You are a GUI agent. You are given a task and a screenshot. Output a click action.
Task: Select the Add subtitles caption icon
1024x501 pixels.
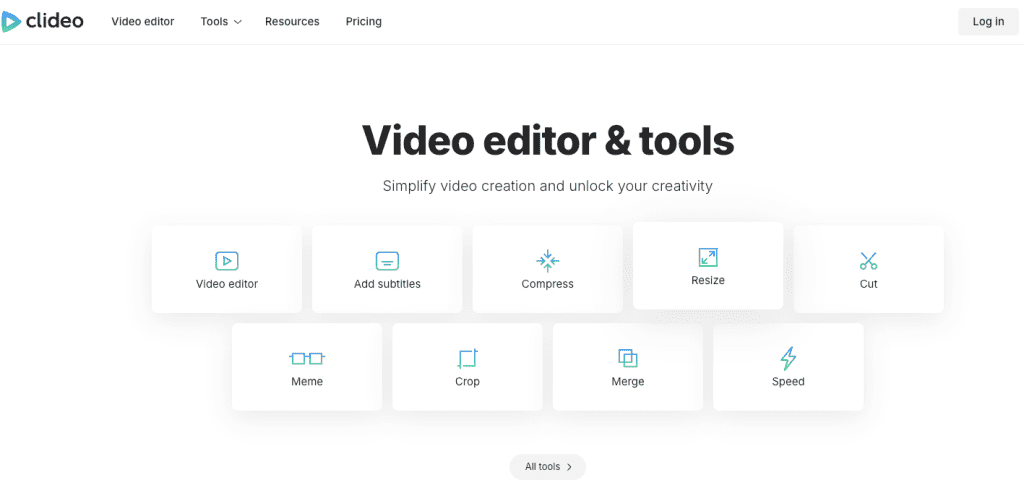(x=387, y=261)
